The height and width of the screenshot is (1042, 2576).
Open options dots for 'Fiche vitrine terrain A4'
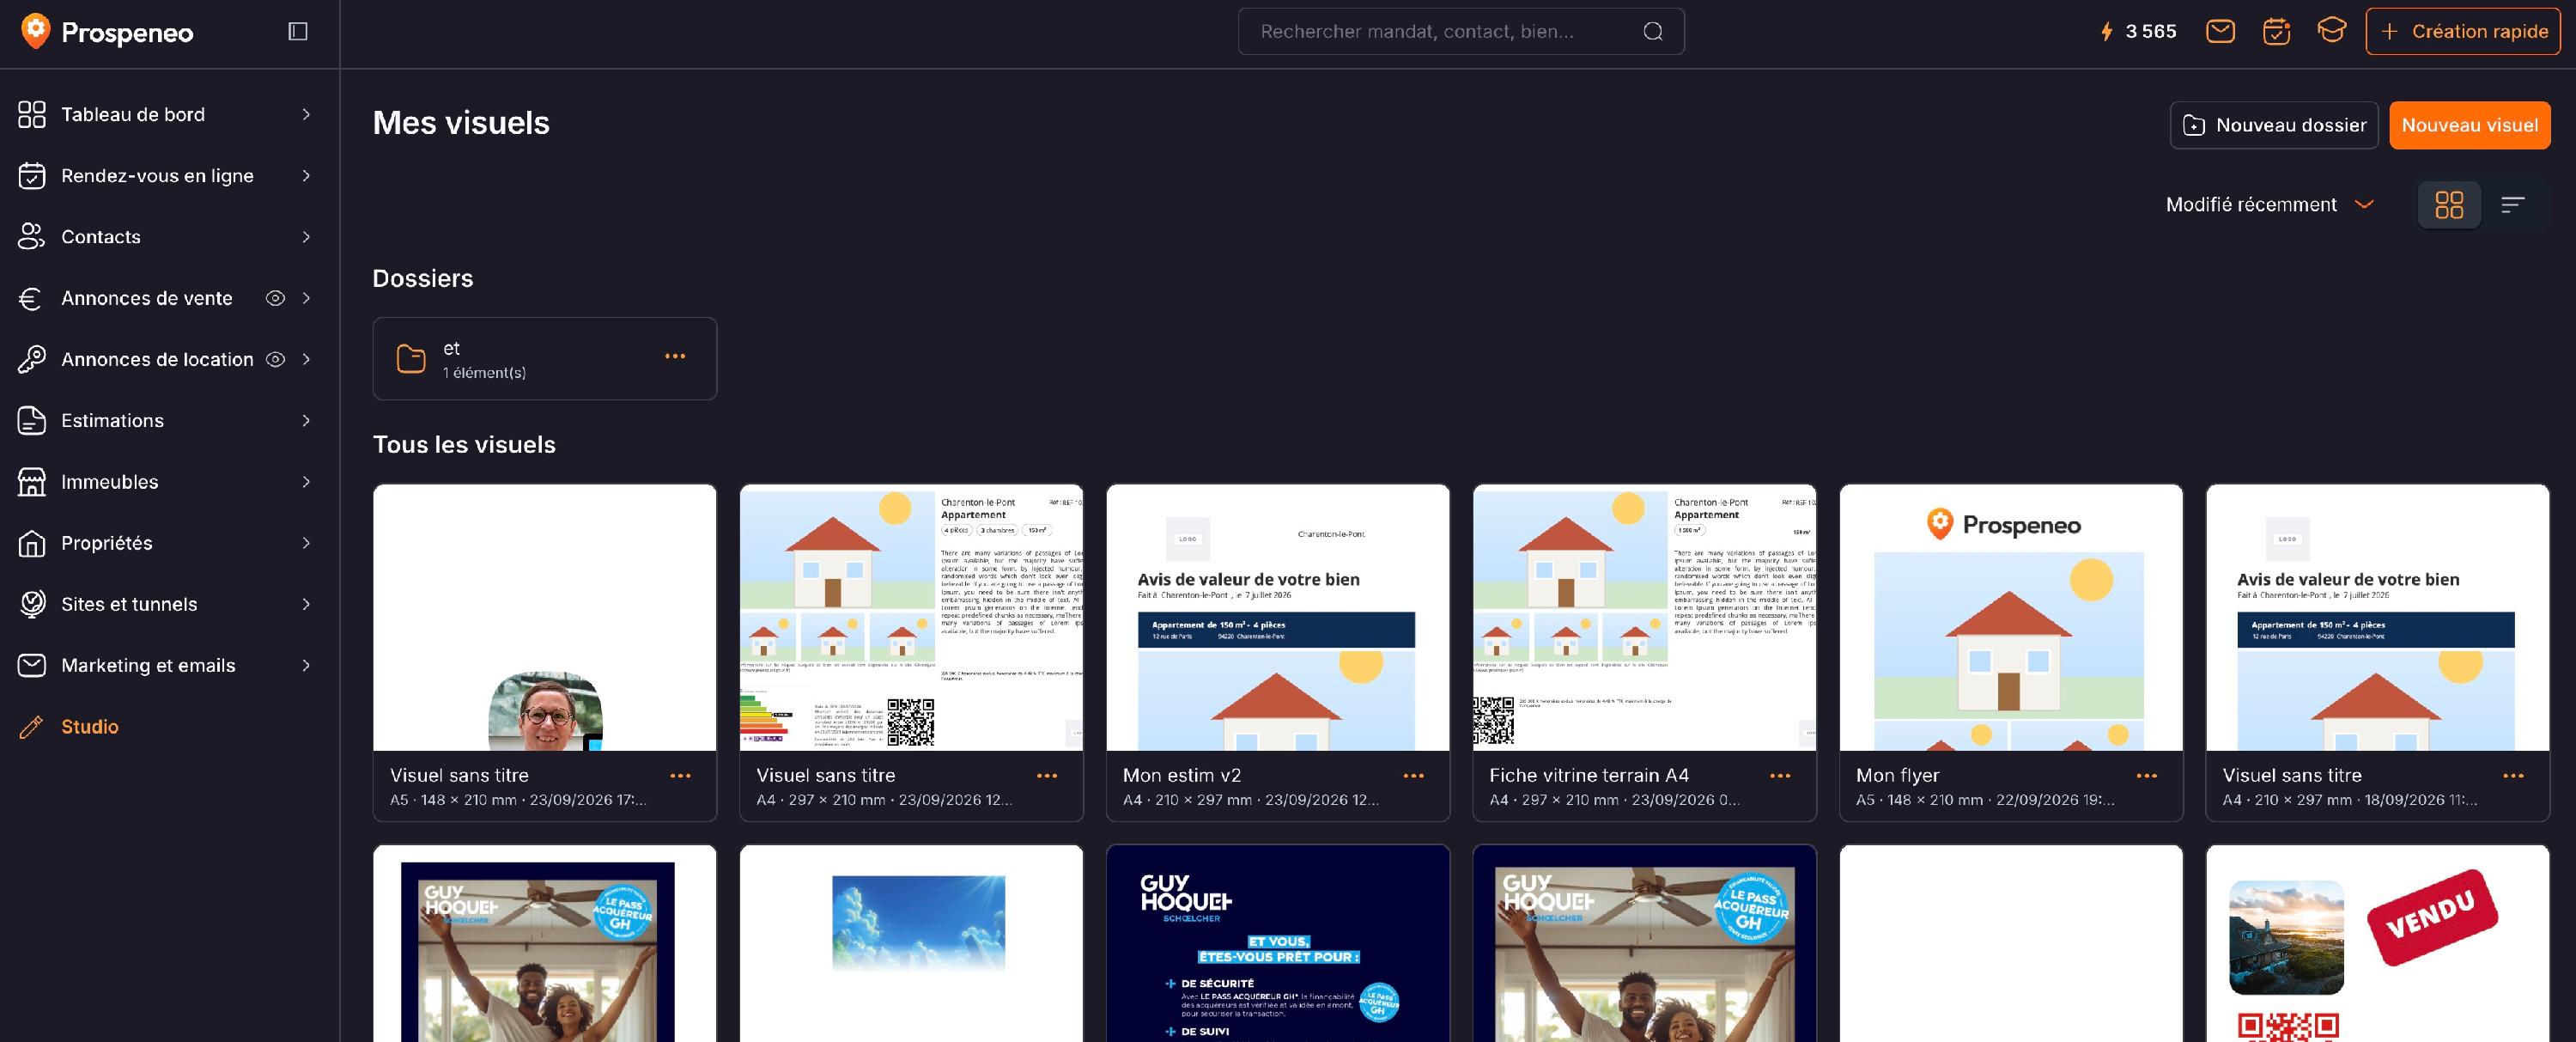click(x=1780, y=776)
